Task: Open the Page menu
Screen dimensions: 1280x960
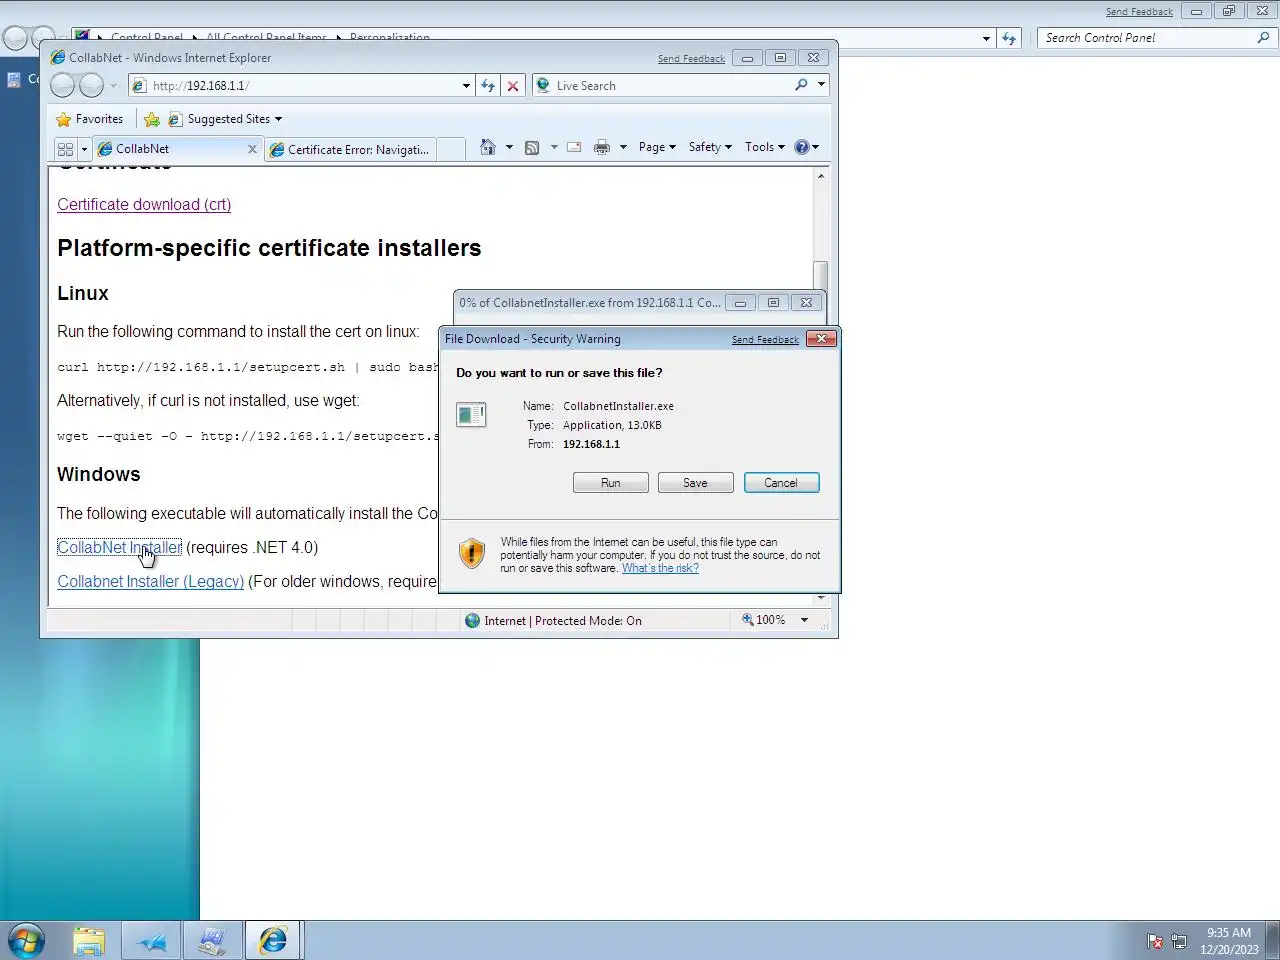Action: tap(657, 147)
